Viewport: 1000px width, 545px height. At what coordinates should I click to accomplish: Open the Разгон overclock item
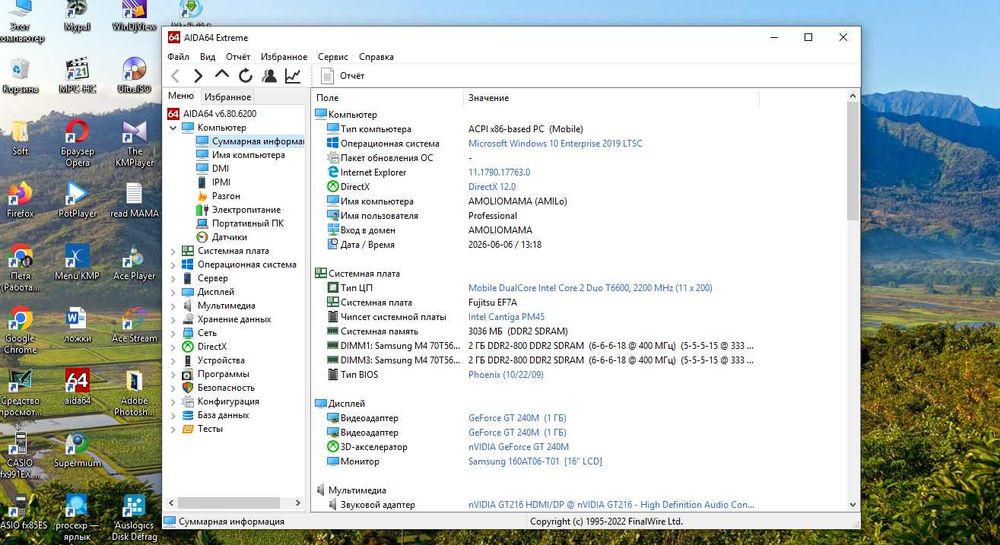tap(218, 196)
